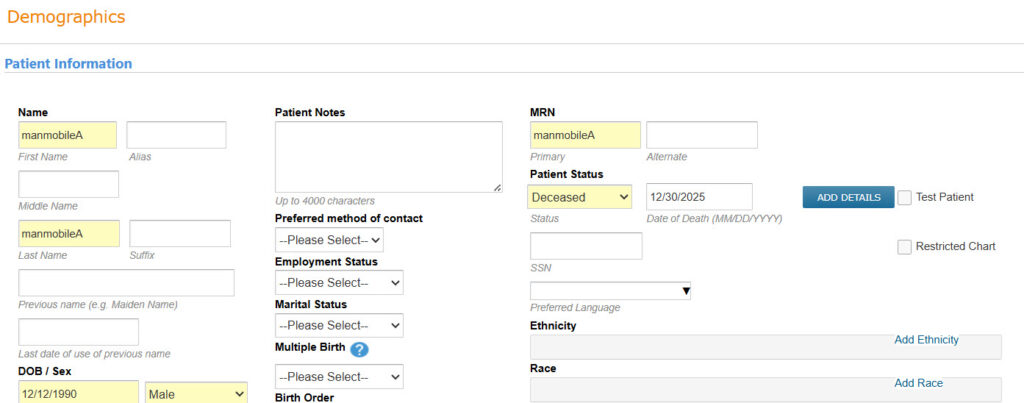
Task: Click the Middle Name input box
Action: point(68,184)
